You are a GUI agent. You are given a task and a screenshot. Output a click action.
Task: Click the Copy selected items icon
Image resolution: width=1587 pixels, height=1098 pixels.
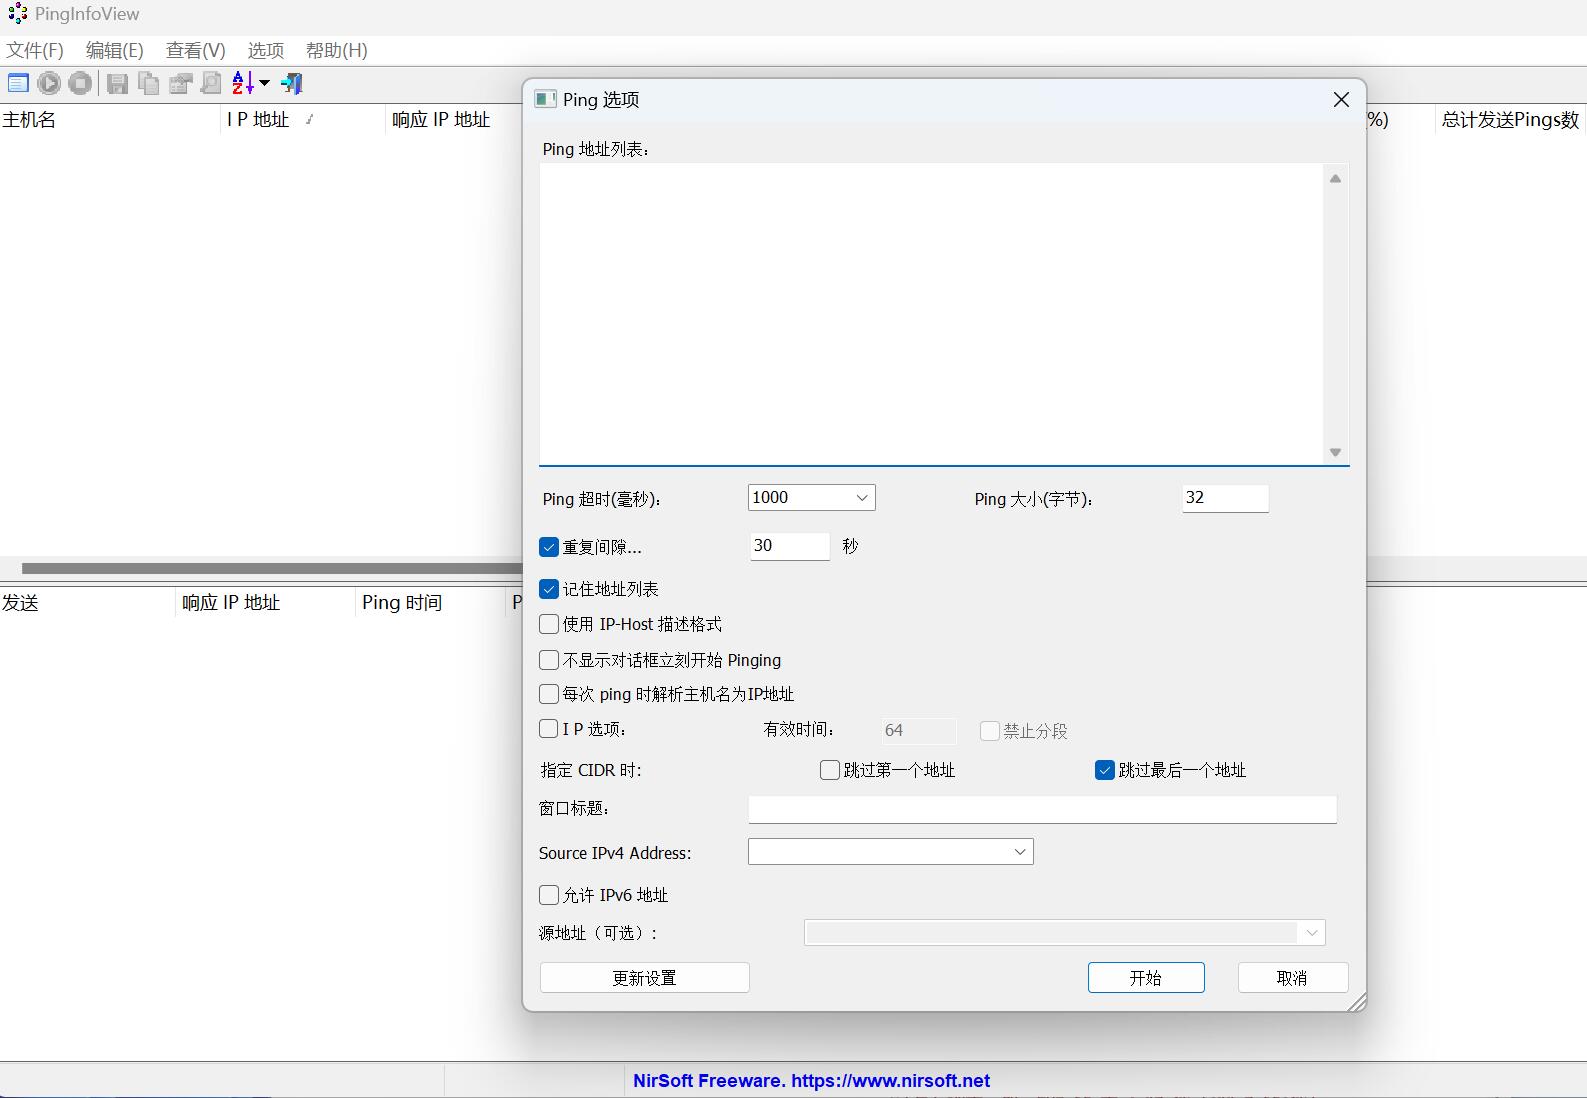(x=149, y=84)
